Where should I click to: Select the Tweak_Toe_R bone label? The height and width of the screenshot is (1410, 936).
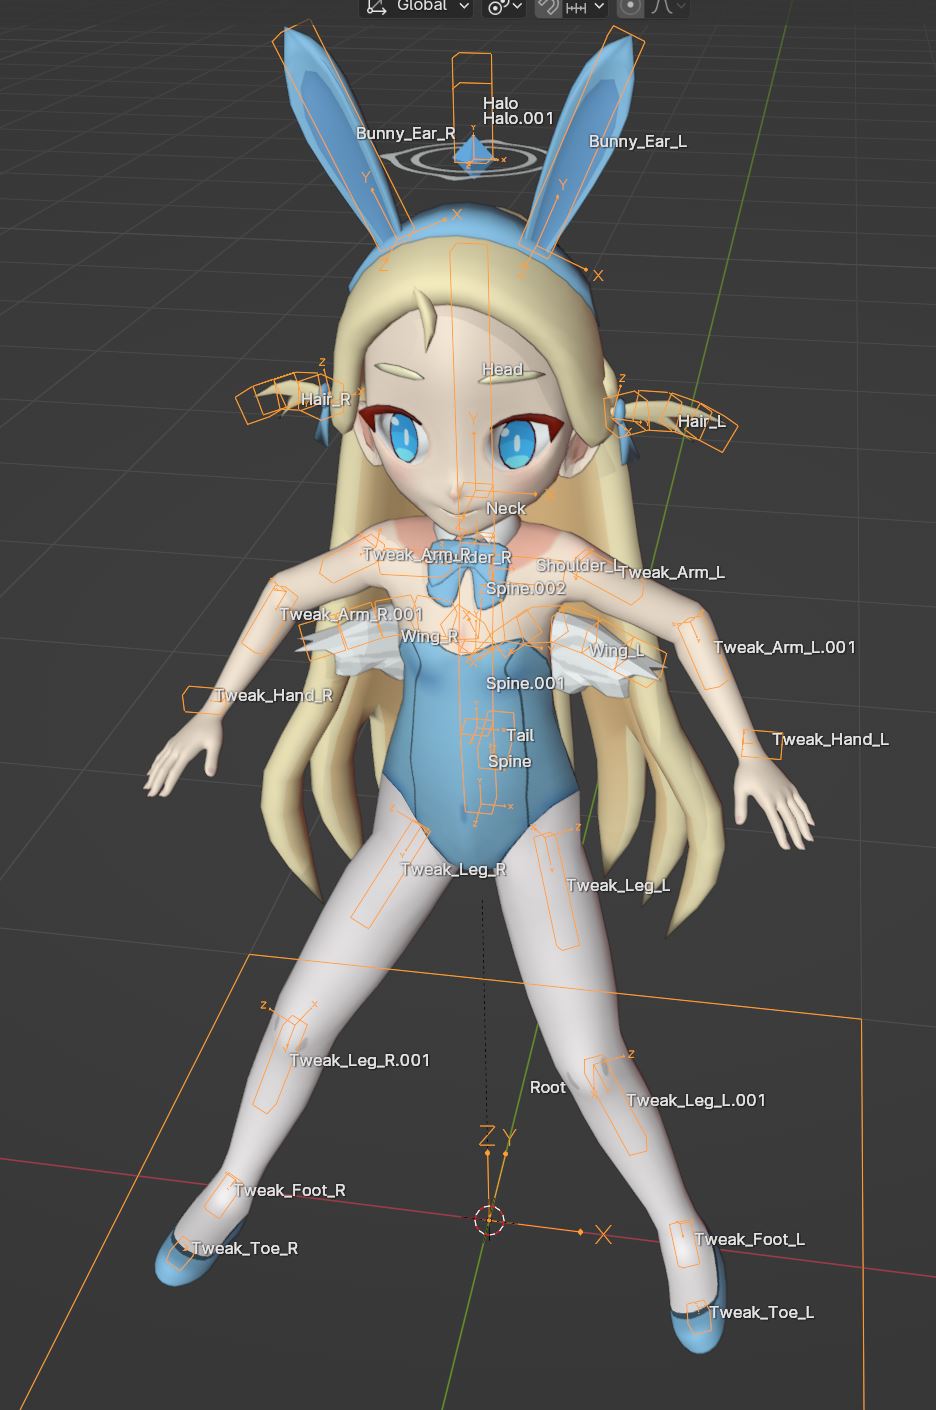[x=244, y=1248]
